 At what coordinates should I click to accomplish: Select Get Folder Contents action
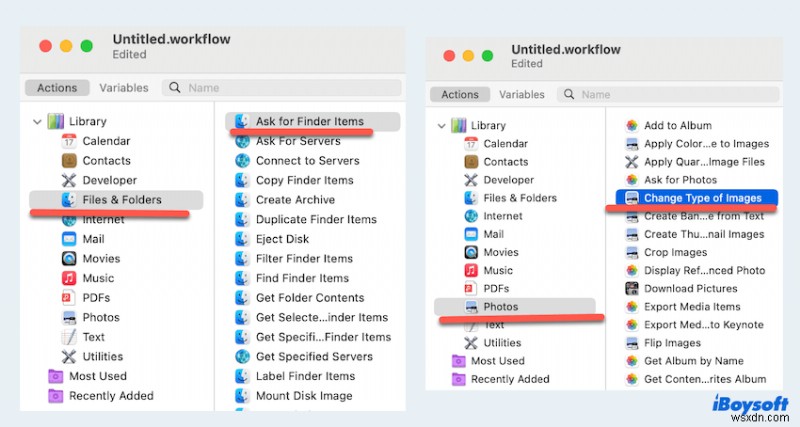[310, 297]
